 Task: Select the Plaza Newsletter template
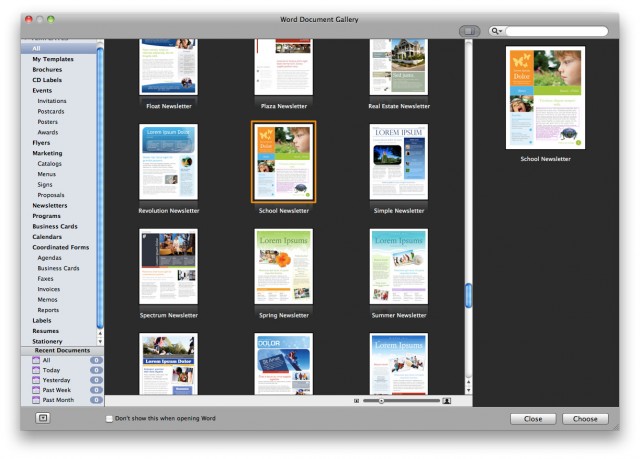pos(284,67)
